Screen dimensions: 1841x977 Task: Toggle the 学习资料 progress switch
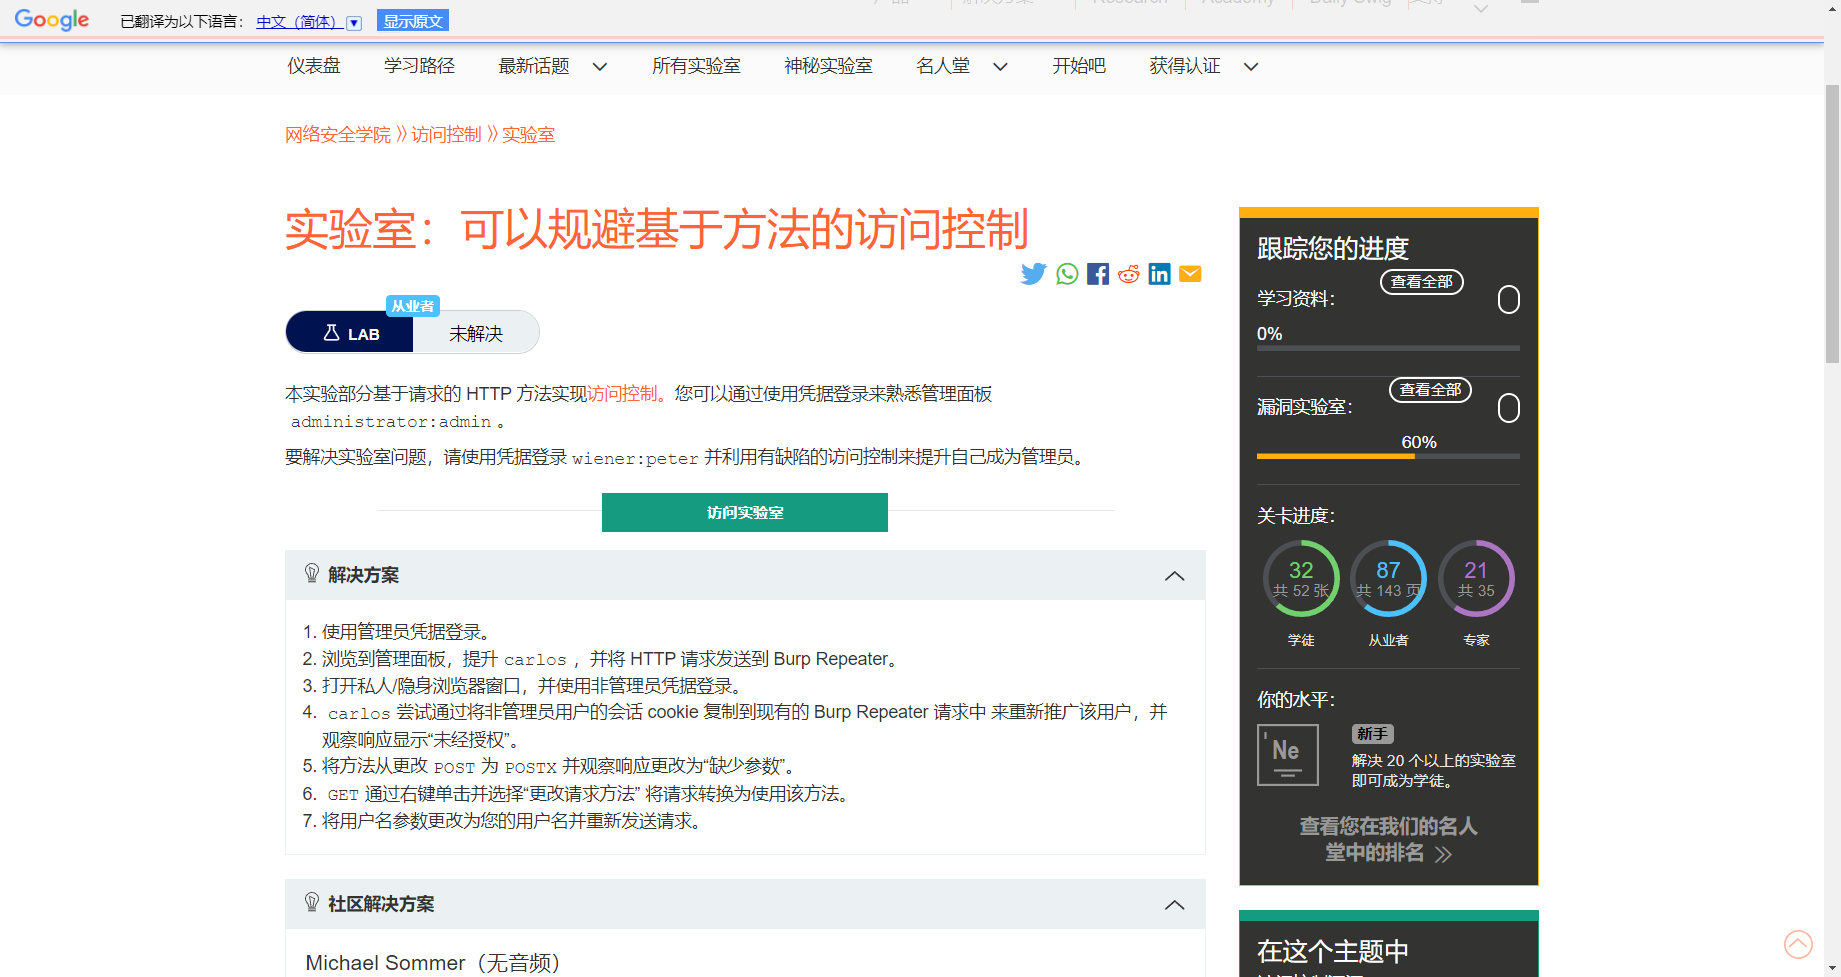point(1509,299)
